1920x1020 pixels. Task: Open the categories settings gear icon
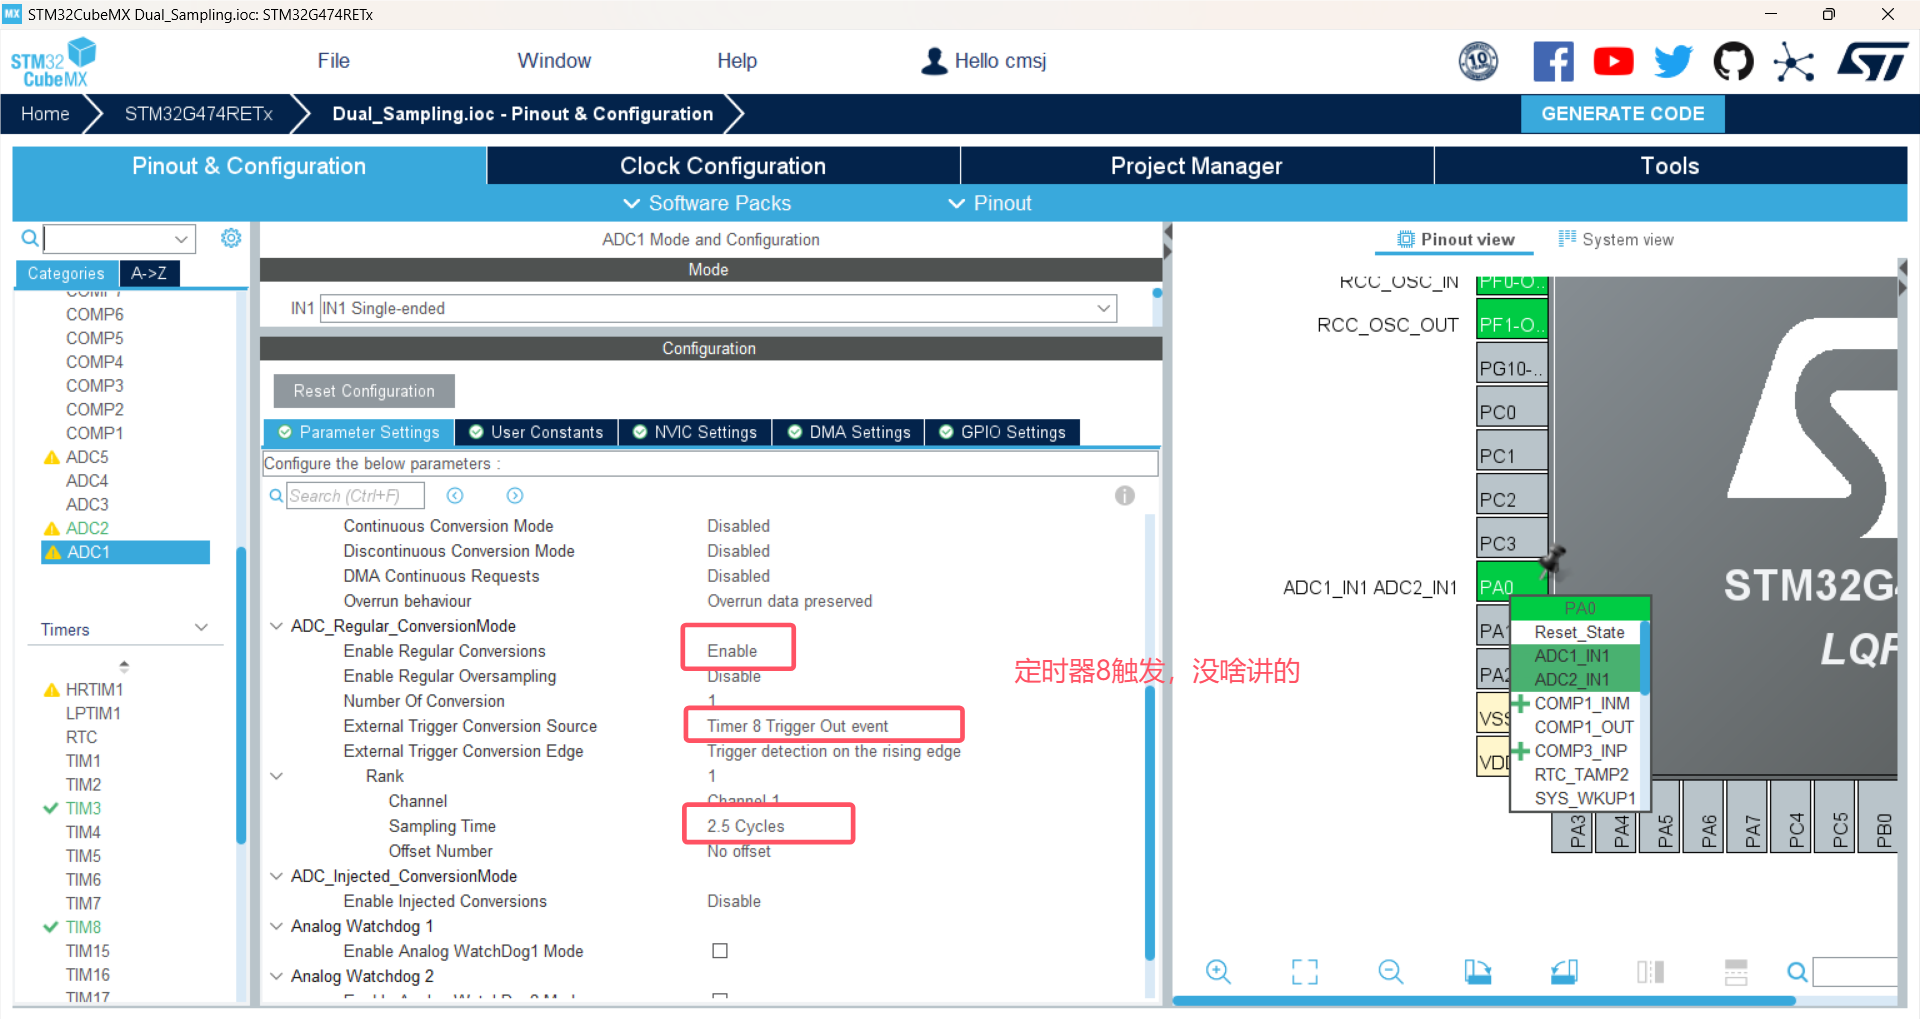(231, 238)
